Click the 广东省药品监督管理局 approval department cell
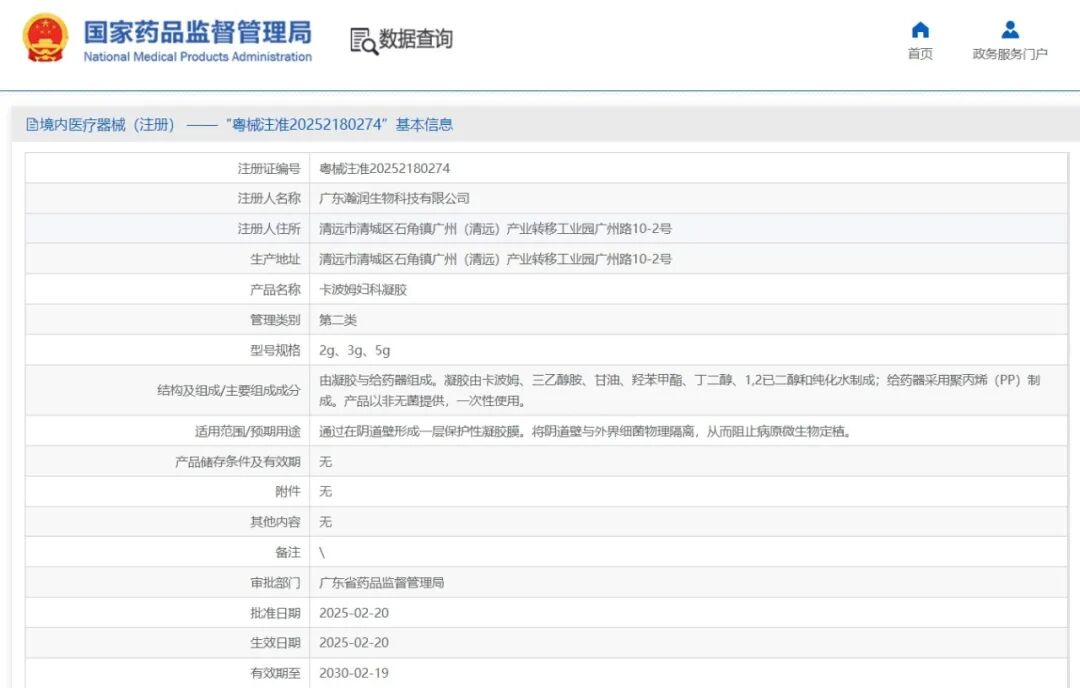The width and height of the screenshot is (1080, 688). point(383,582)
